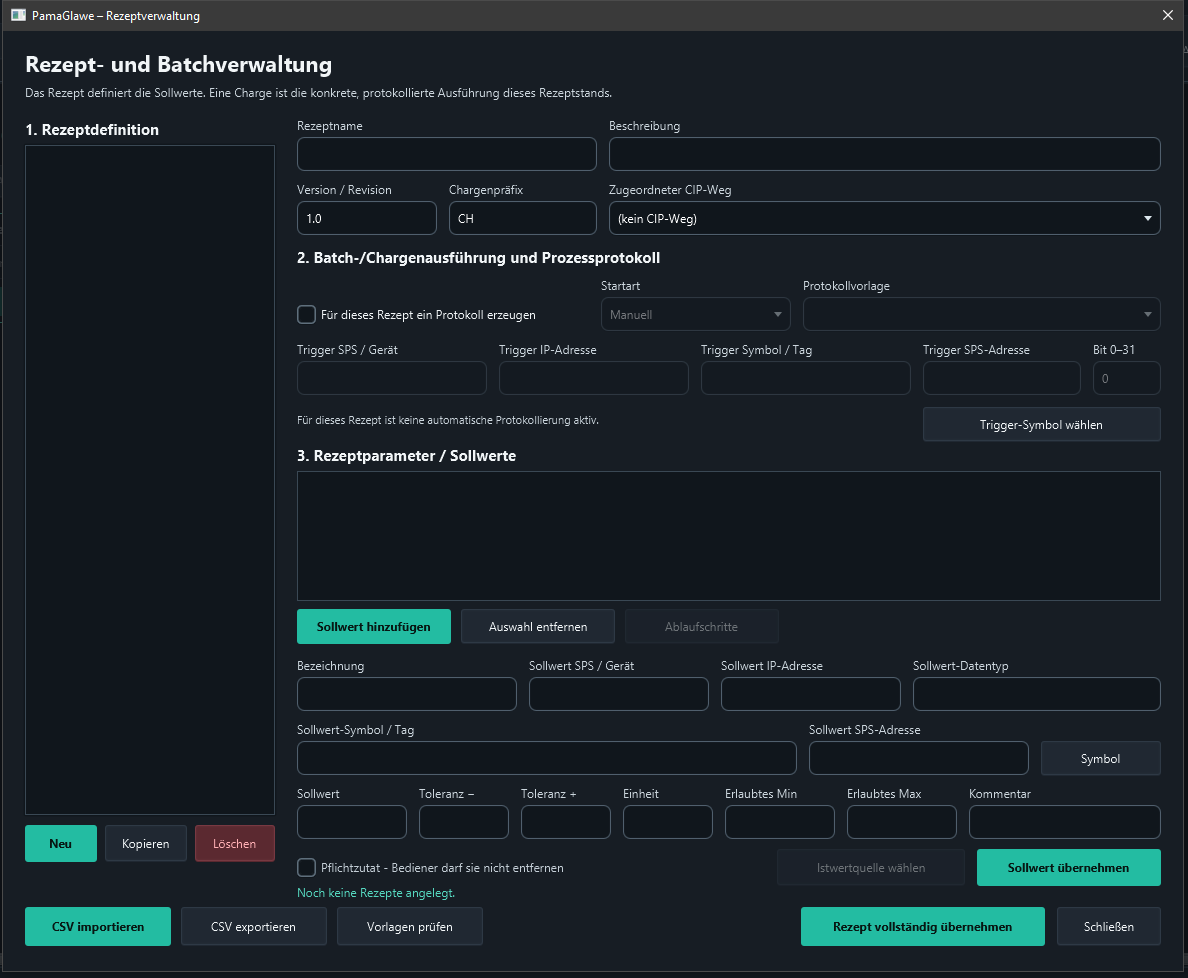Click the Bit 0–31 field

(1127, 378)
